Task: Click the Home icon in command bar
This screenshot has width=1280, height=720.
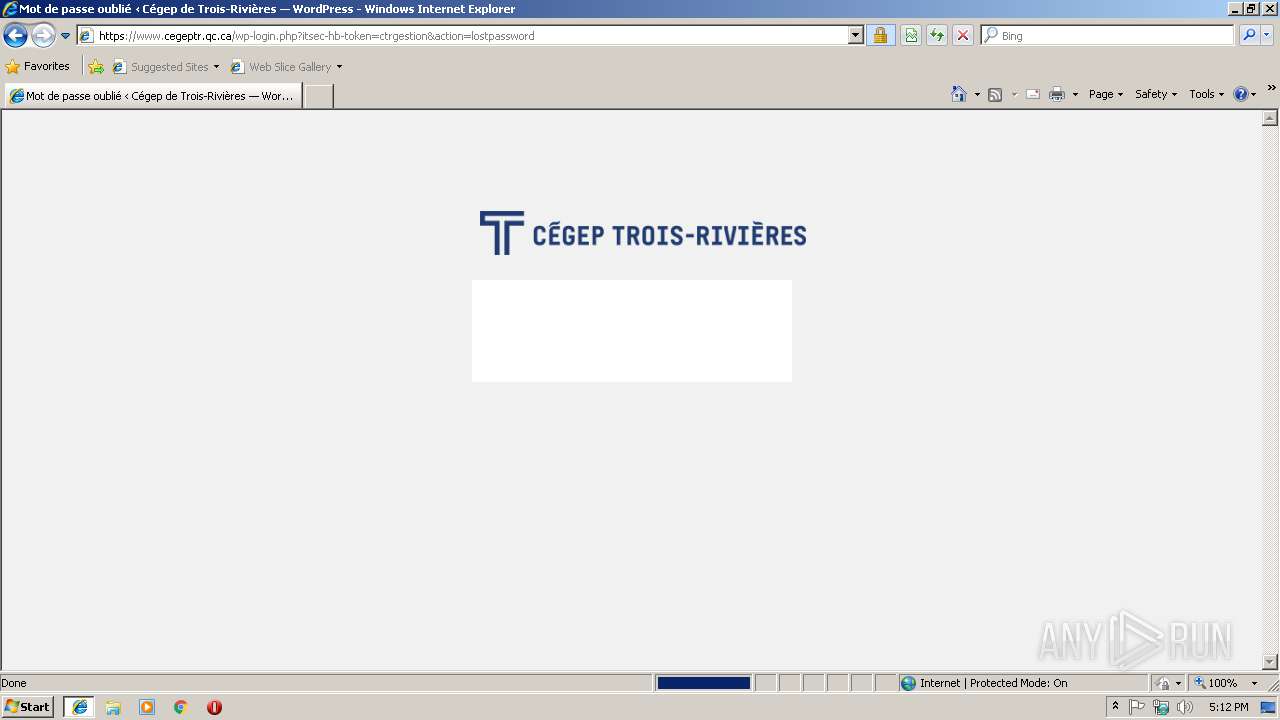Action: (959, 94)
